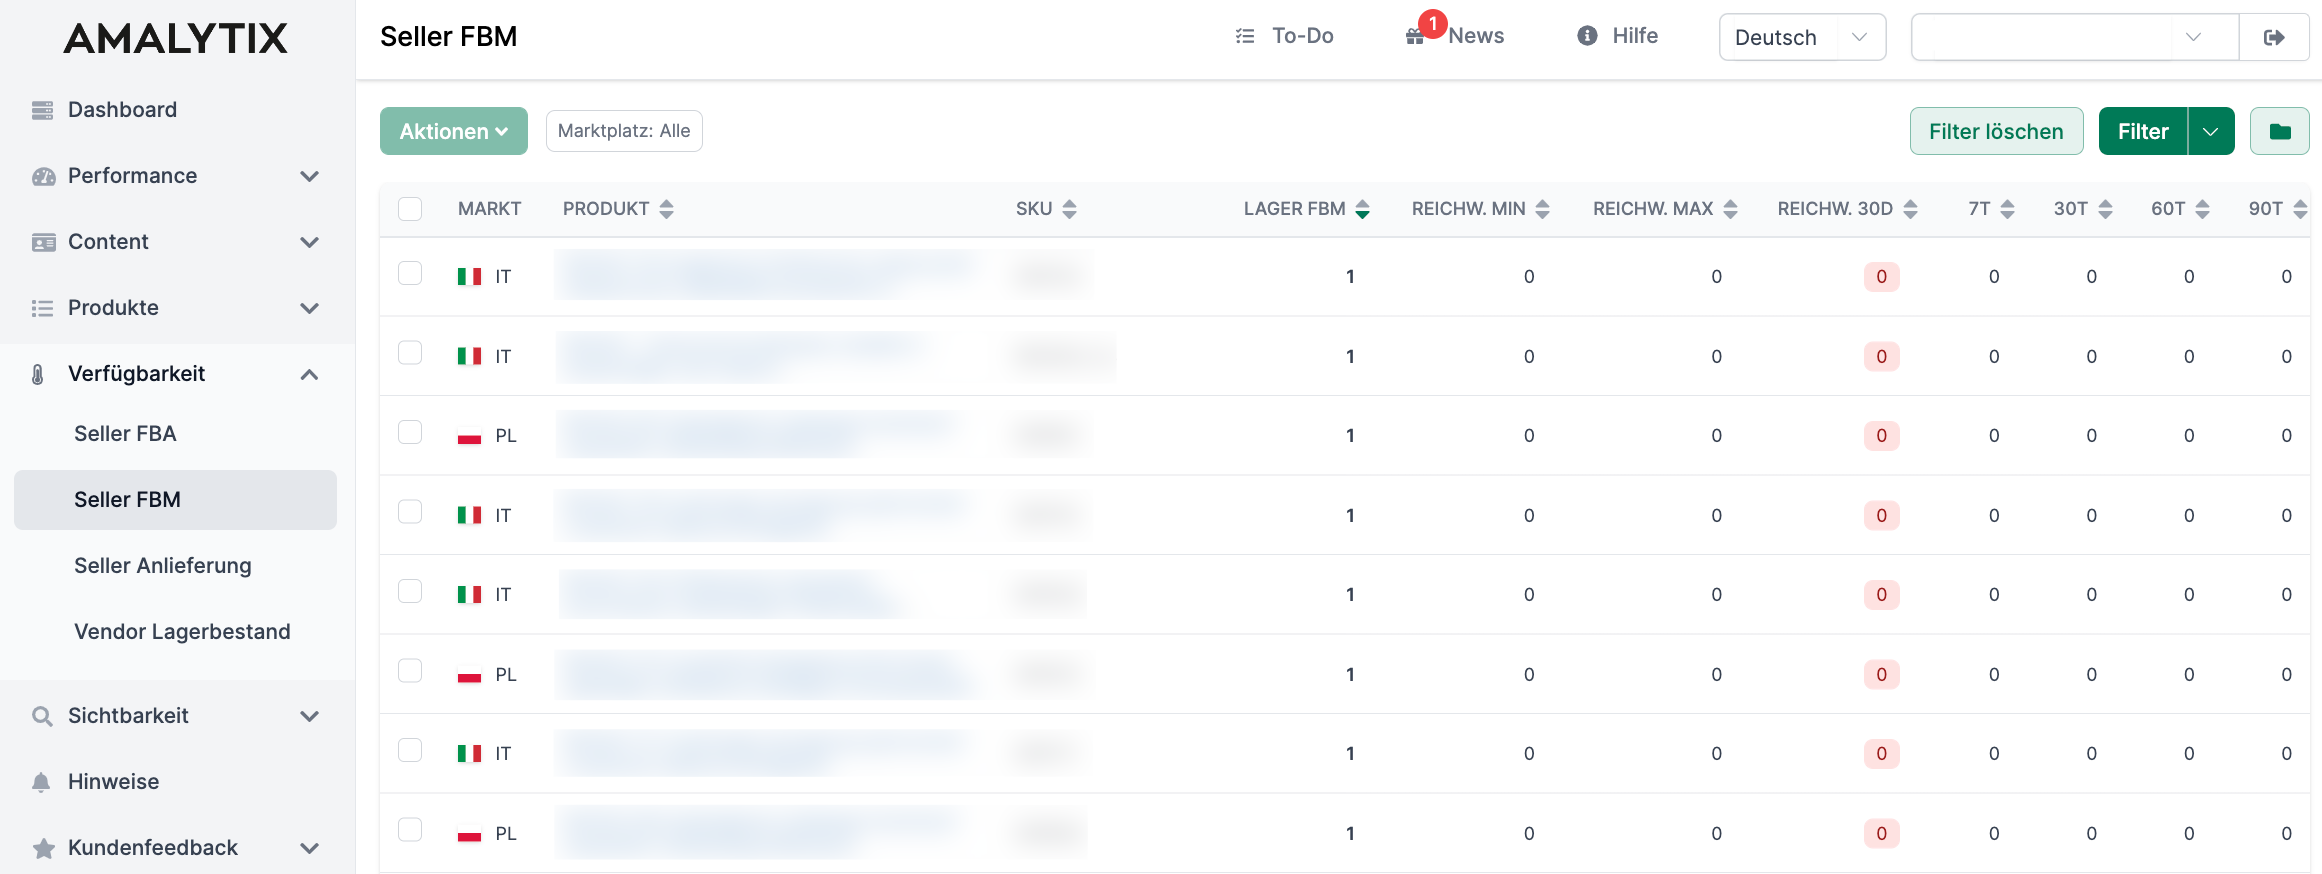Expand the Content menu chevron
This screenshot has height=874, width=2322.
(x=310, y=242)
